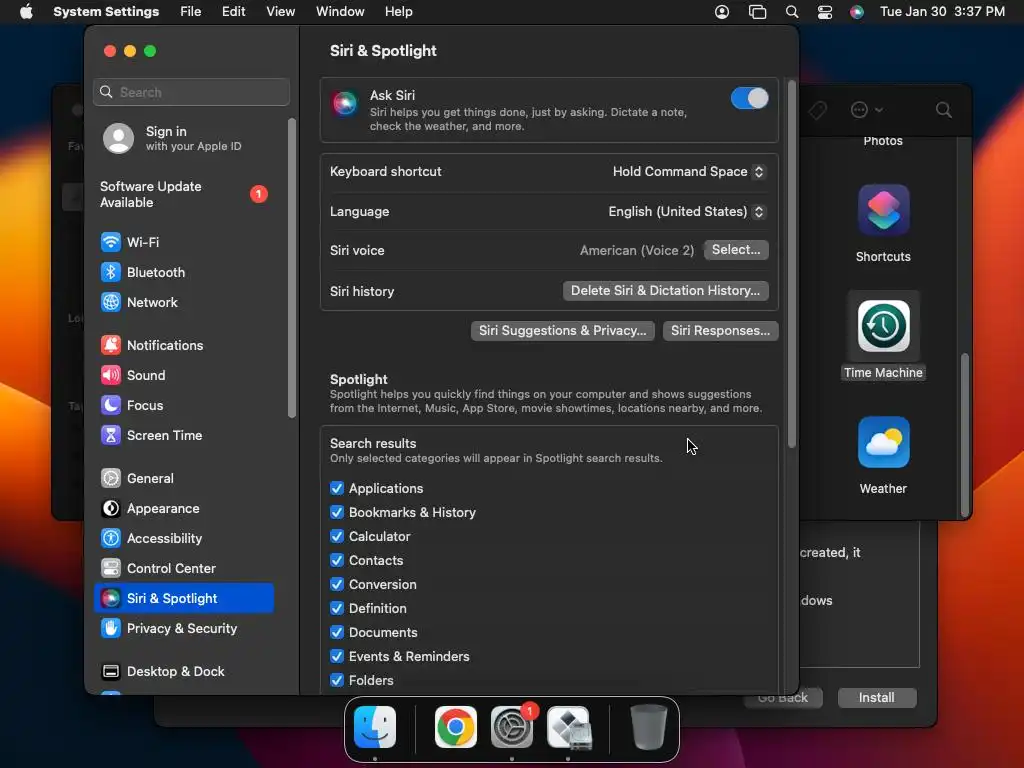Screen dimensions: 1024x768
Task: Select Time Machine app in Finder window
Action: click(883, 326)
